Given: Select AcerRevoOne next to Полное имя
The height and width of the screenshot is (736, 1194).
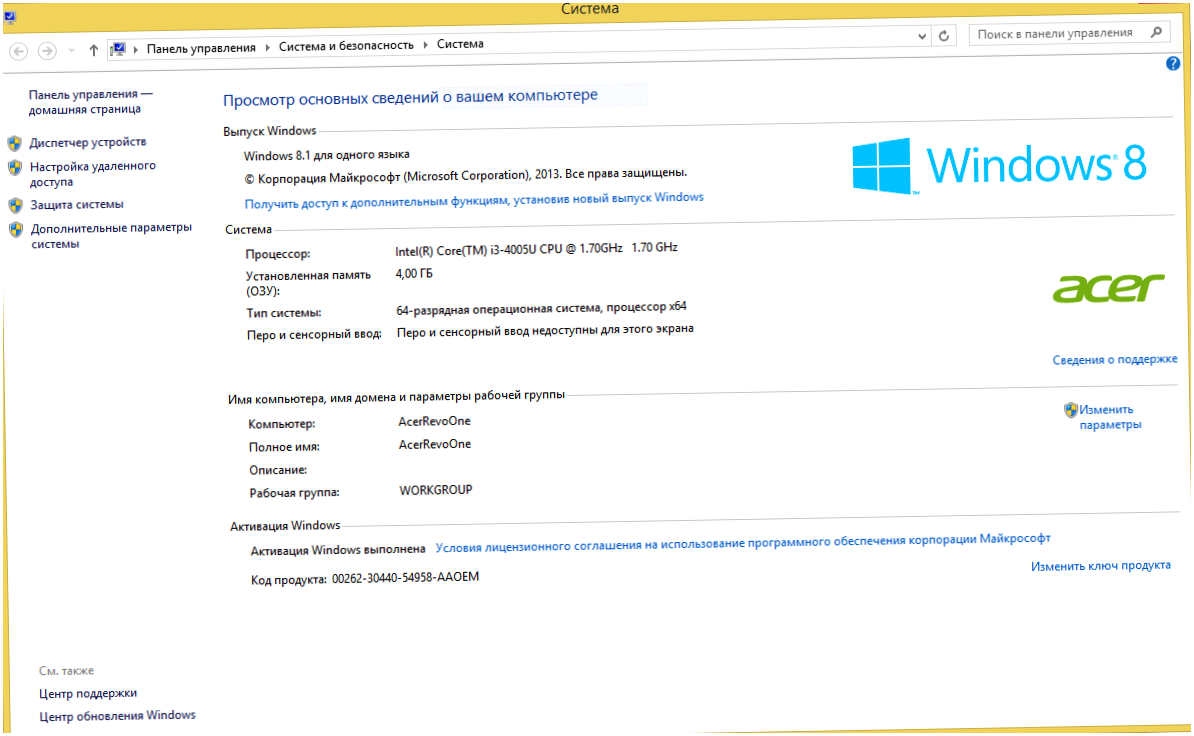Looking at the screenshot, I should coord(435,444).
